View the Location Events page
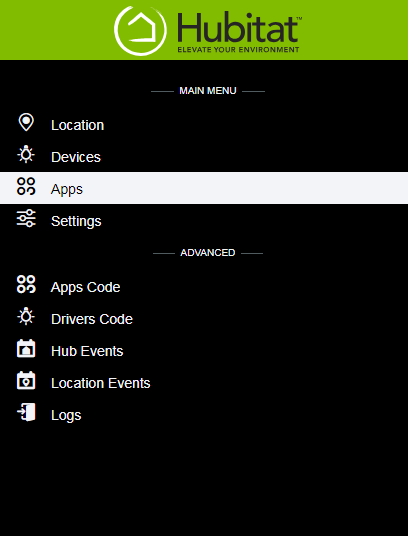Image resolution: width=408 pixels, height=536 pixels. pos(204,383)
